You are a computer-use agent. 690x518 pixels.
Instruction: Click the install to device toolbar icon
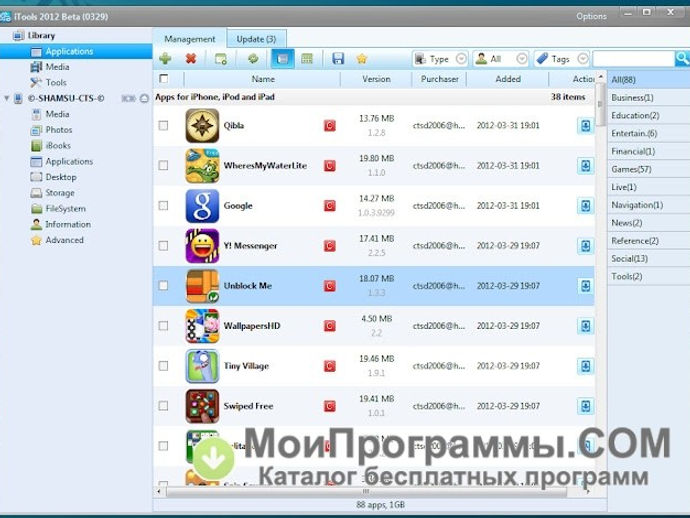pos(220,59)
